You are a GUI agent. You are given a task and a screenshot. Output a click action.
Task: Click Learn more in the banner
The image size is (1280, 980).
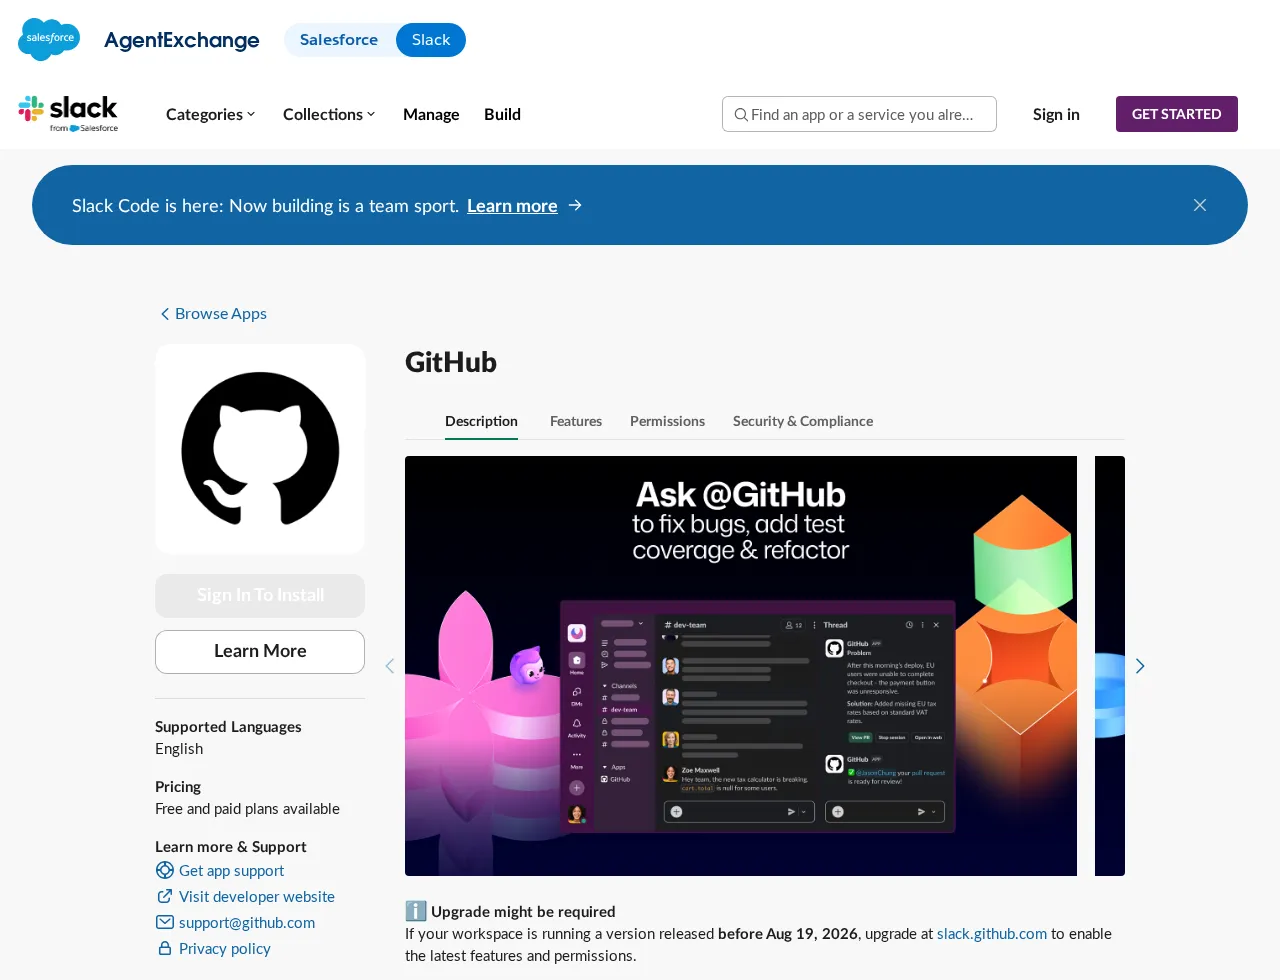(512, 205)
